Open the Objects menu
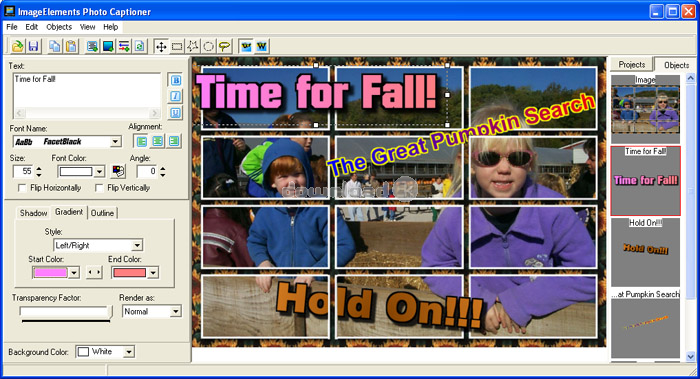 point(59,27)
